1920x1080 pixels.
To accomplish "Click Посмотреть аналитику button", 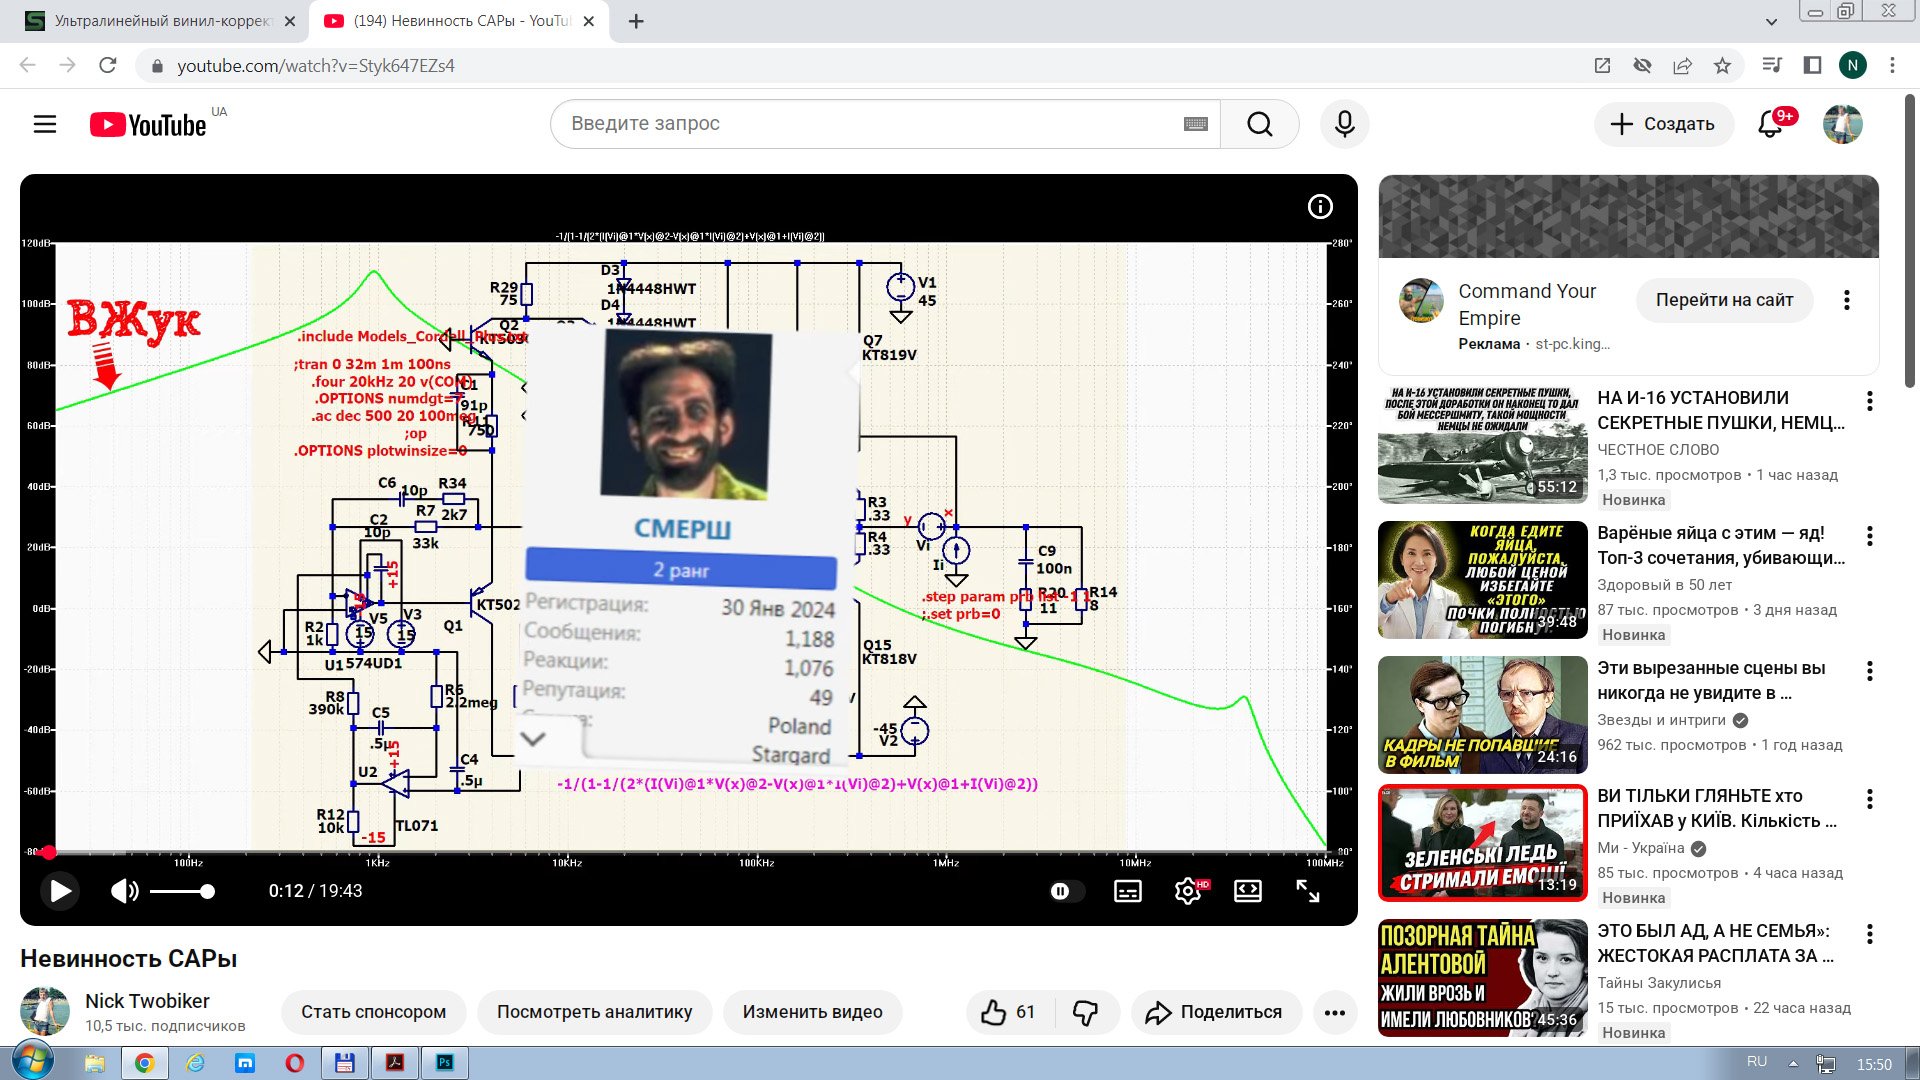I will point(594,1012).
